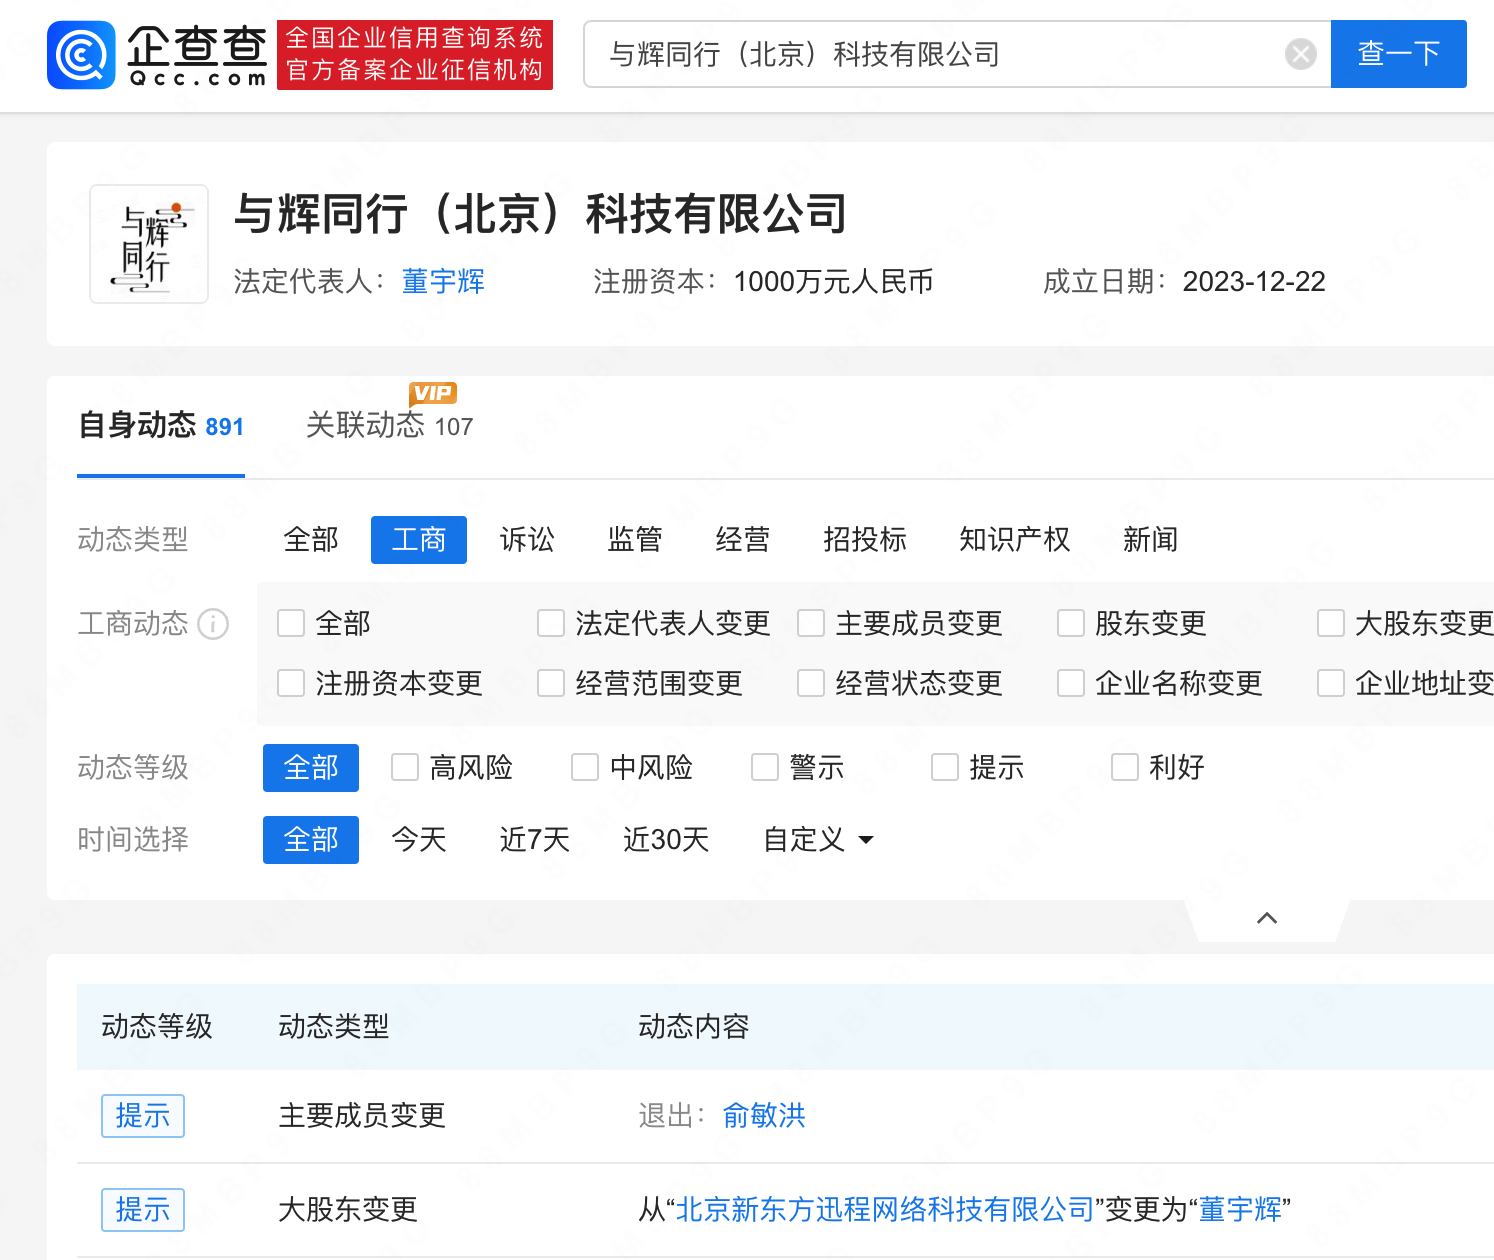Screen dimensions: 1494x1260
Task: Click the company title 与辉同行（北京）科技有限公司
Action: [x=541, y=214]
